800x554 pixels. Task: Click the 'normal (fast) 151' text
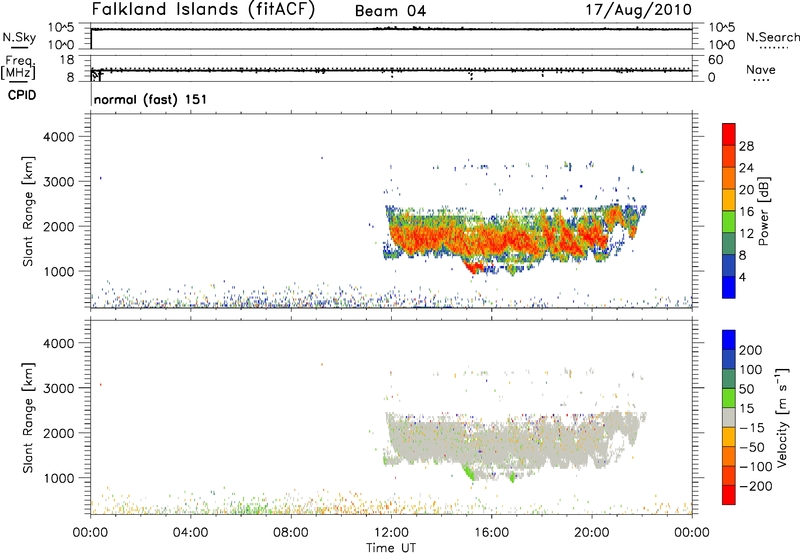coord(150,99)
